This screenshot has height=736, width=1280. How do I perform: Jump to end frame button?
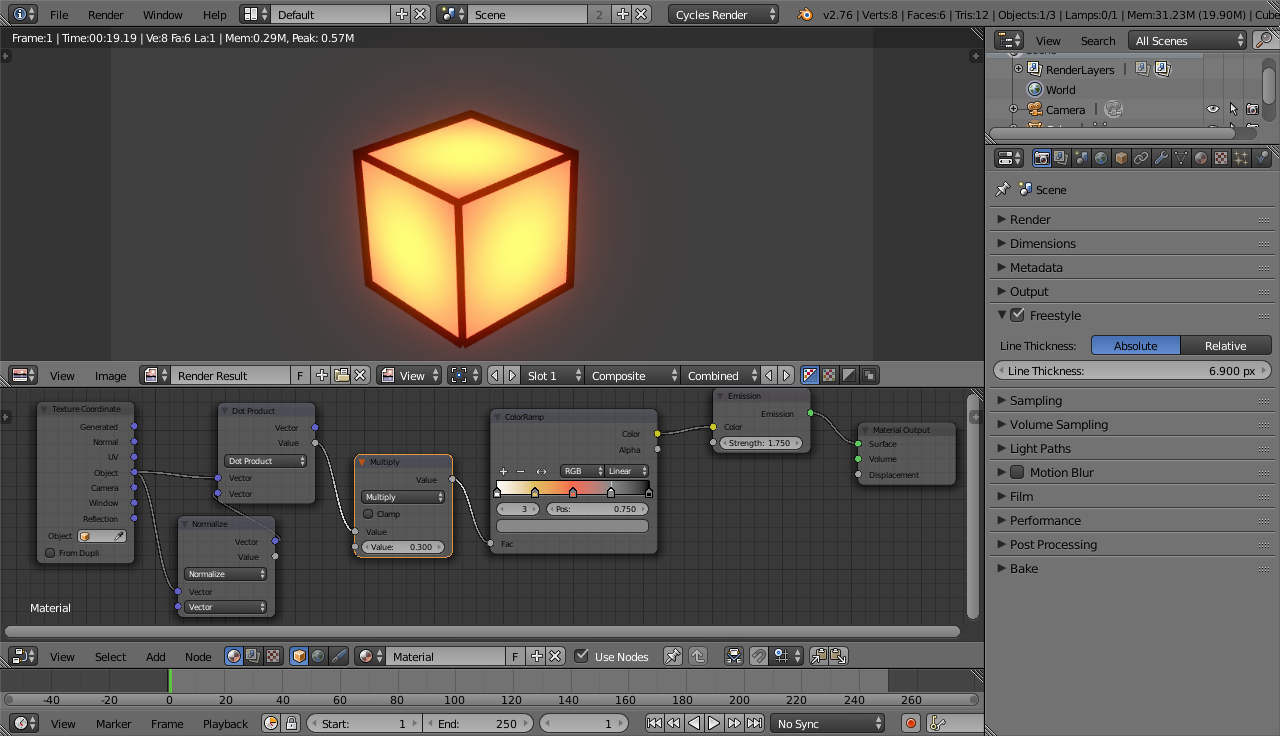755,723
